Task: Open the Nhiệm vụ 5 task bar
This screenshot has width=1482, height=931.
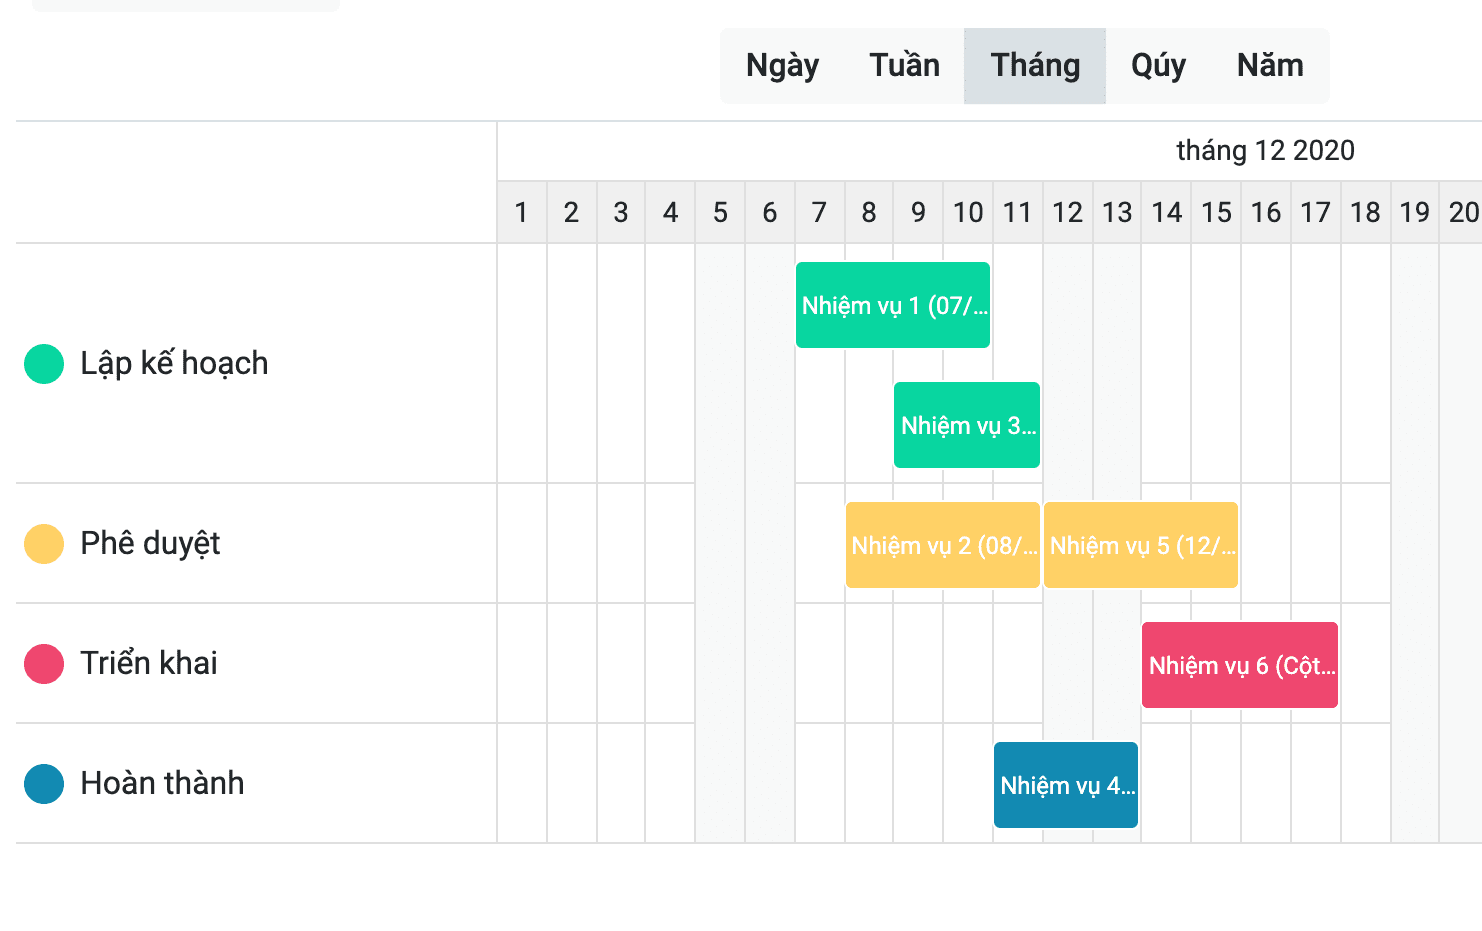Action: 1141,545
